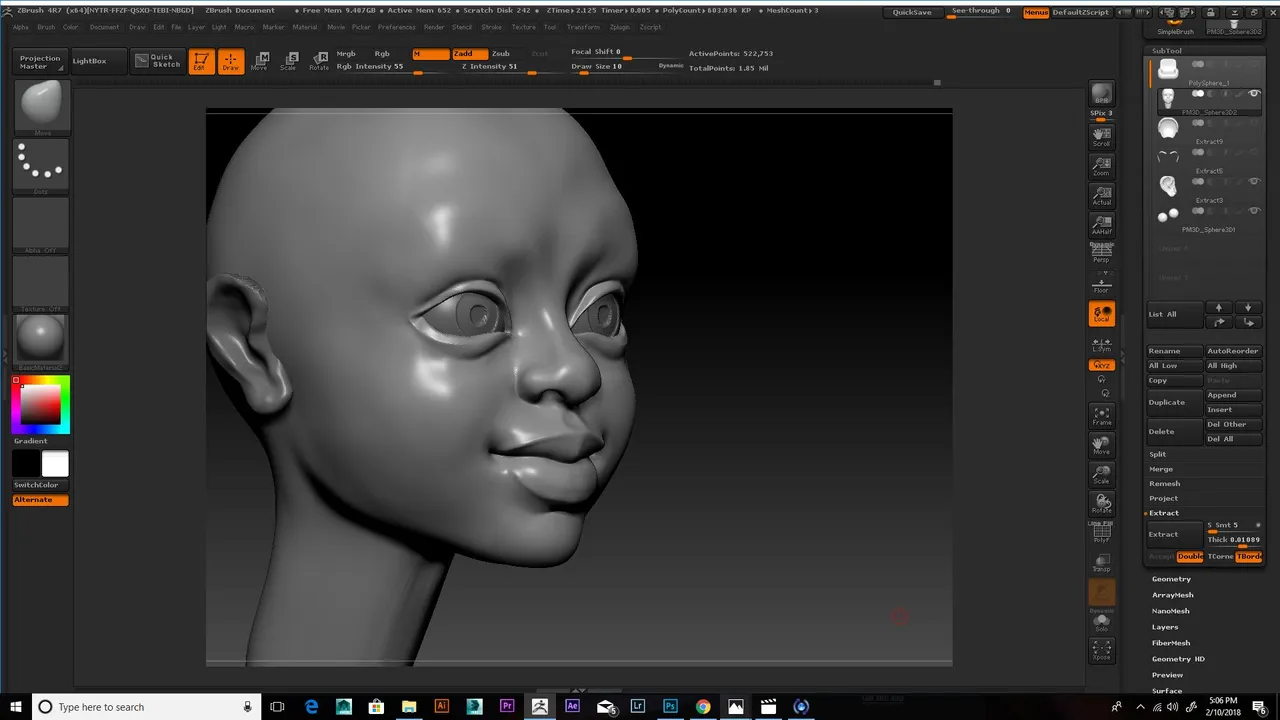The height and width of the screenshot is (720, 1280).
Task: Click the Xpose icon
Action: [x=1101, y=650]
